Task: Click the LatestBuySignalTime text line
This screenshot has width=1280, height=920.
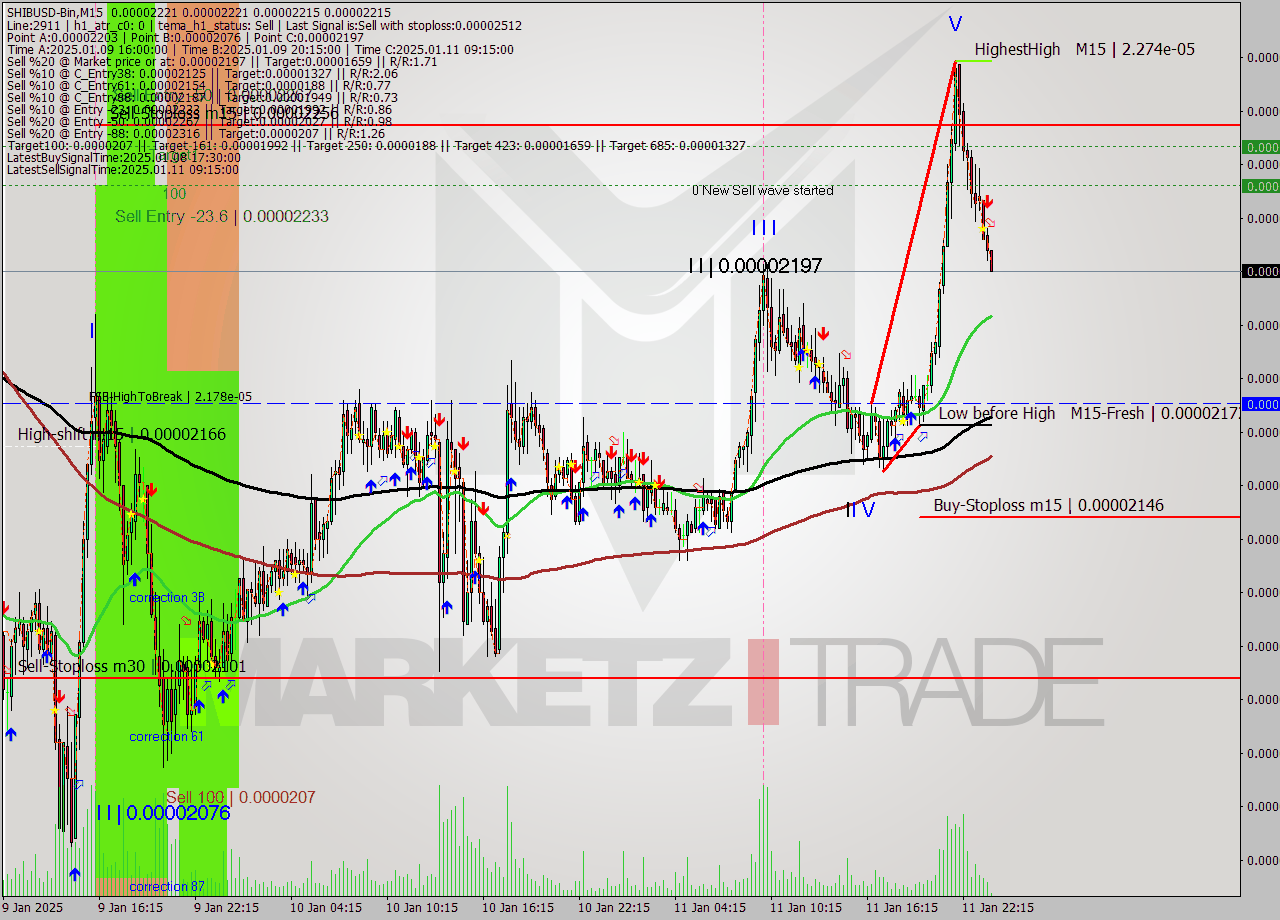Action: coord(123,157)
